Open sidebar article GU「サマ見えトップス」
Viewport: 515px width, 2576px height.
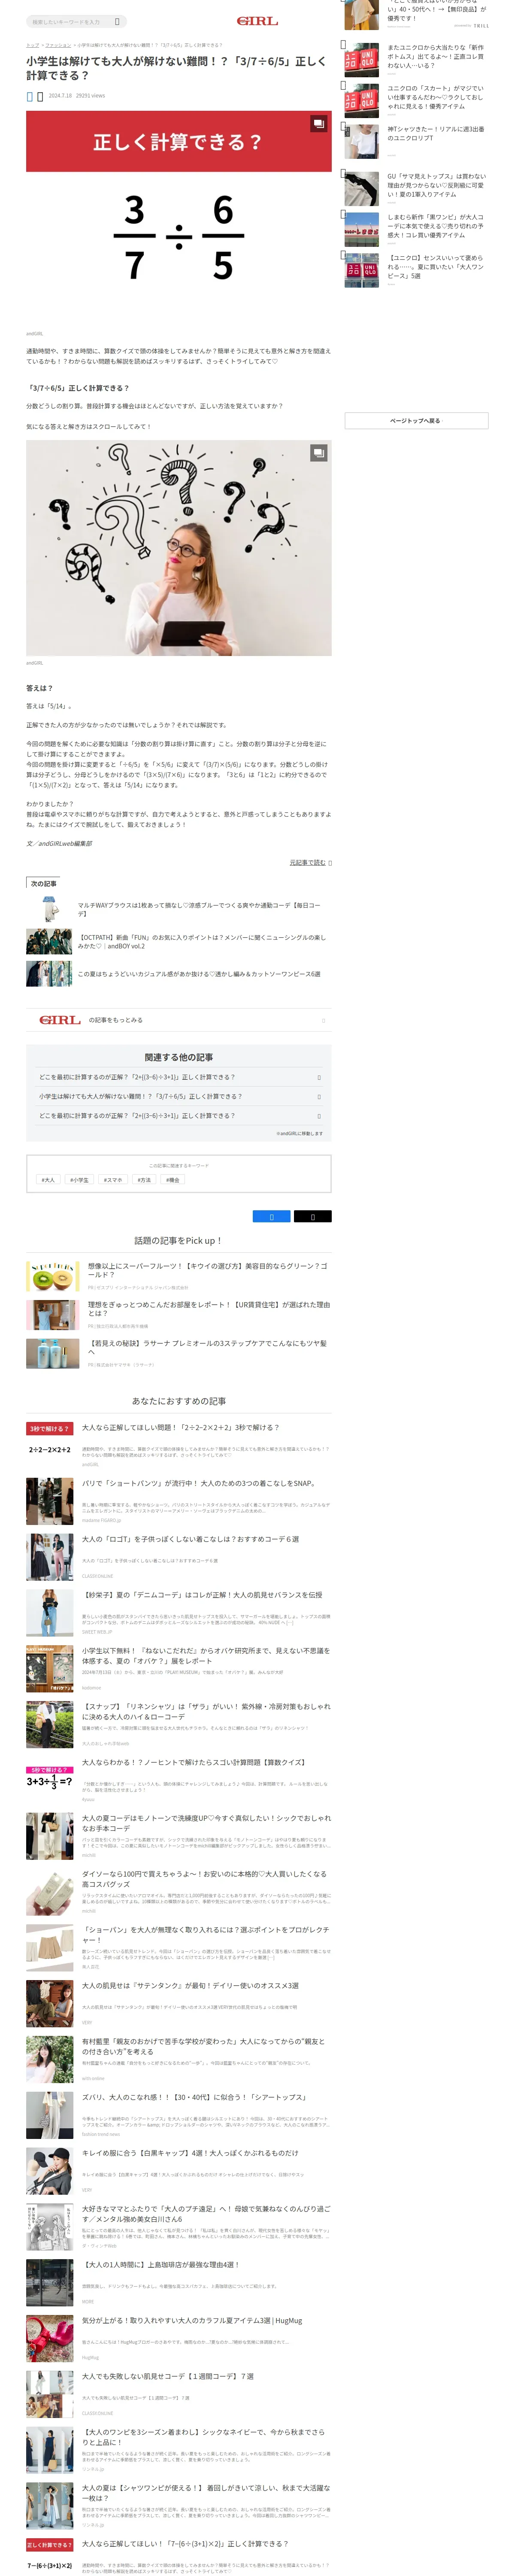436,185
